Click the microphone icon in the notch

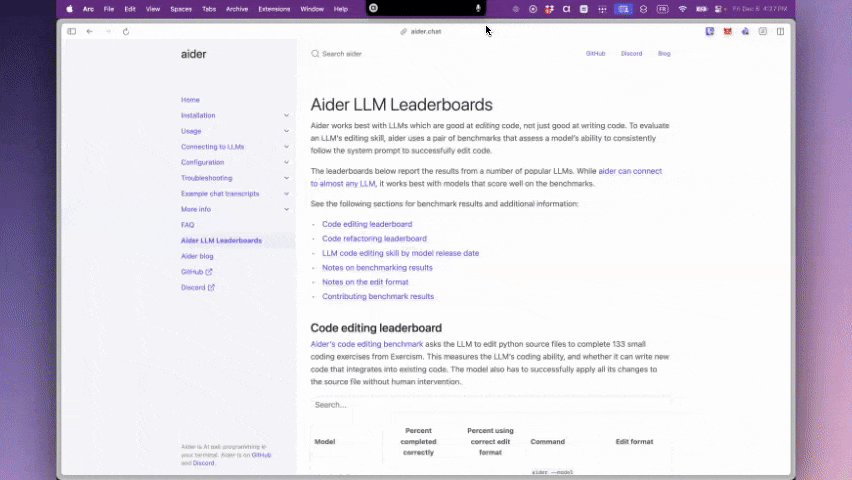478,8
